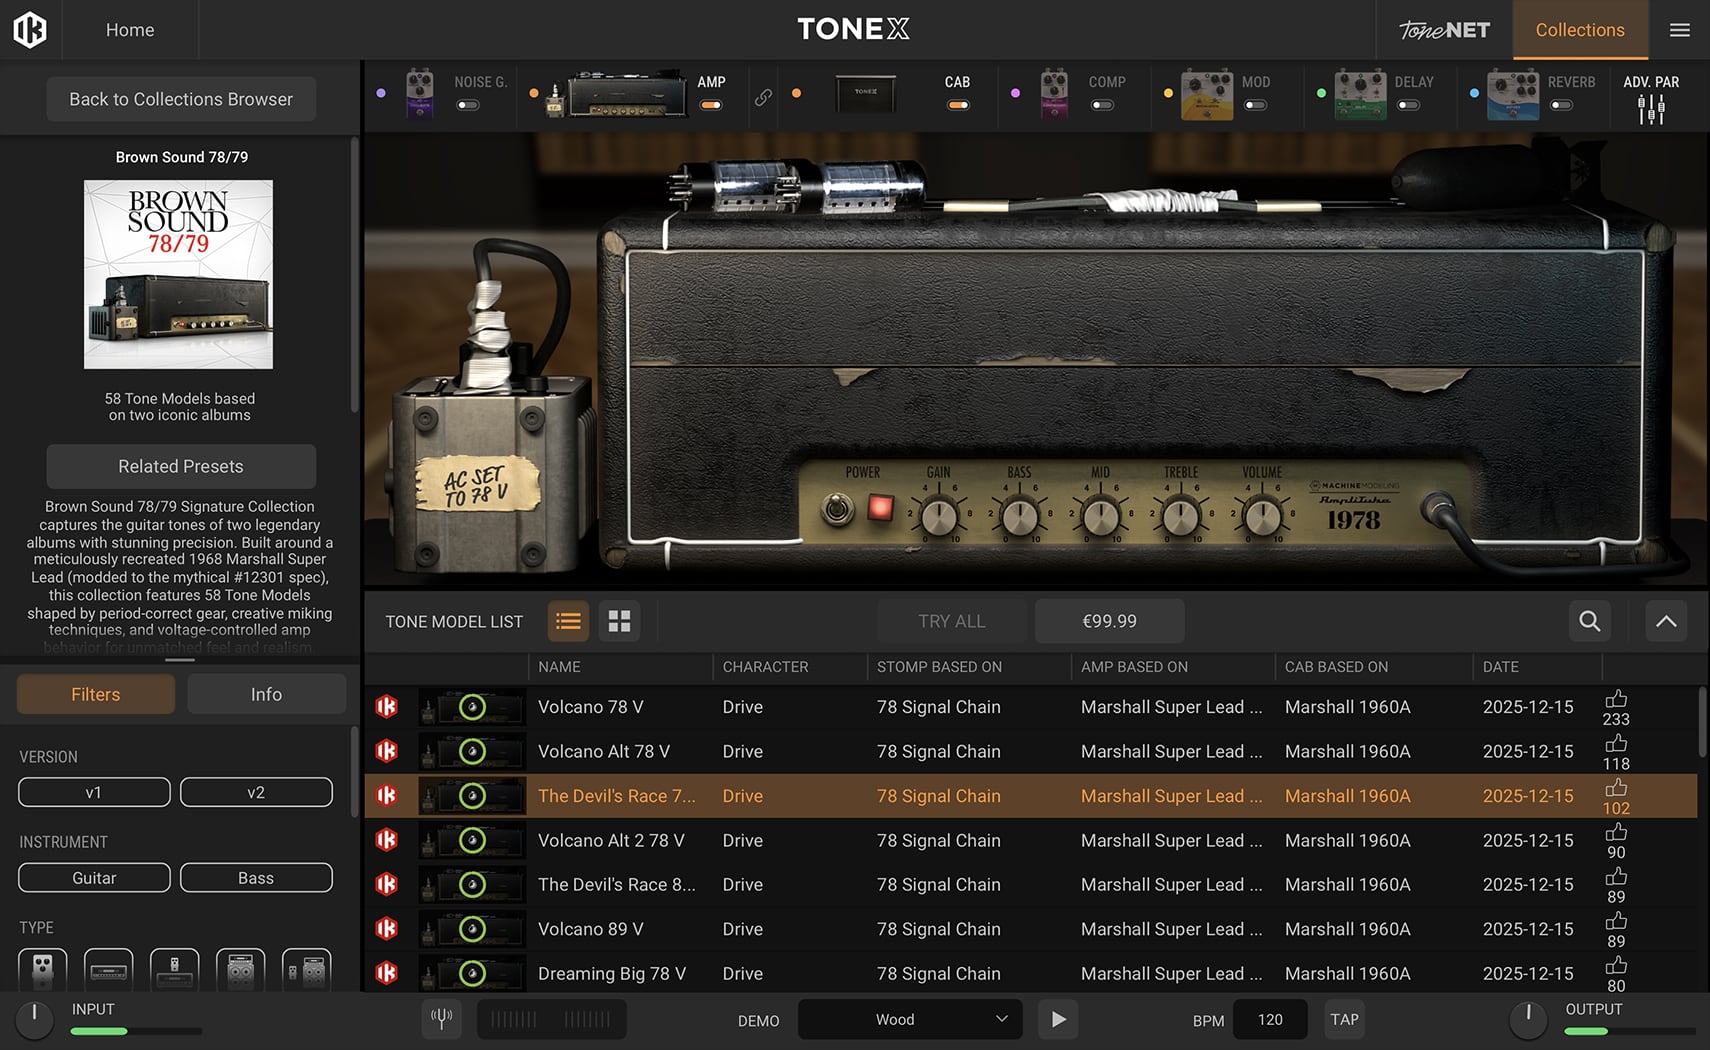This screenshot has height=1050, width=1710.
Task: Switch to grid view of tone models
Action: [x=619, y=621]
